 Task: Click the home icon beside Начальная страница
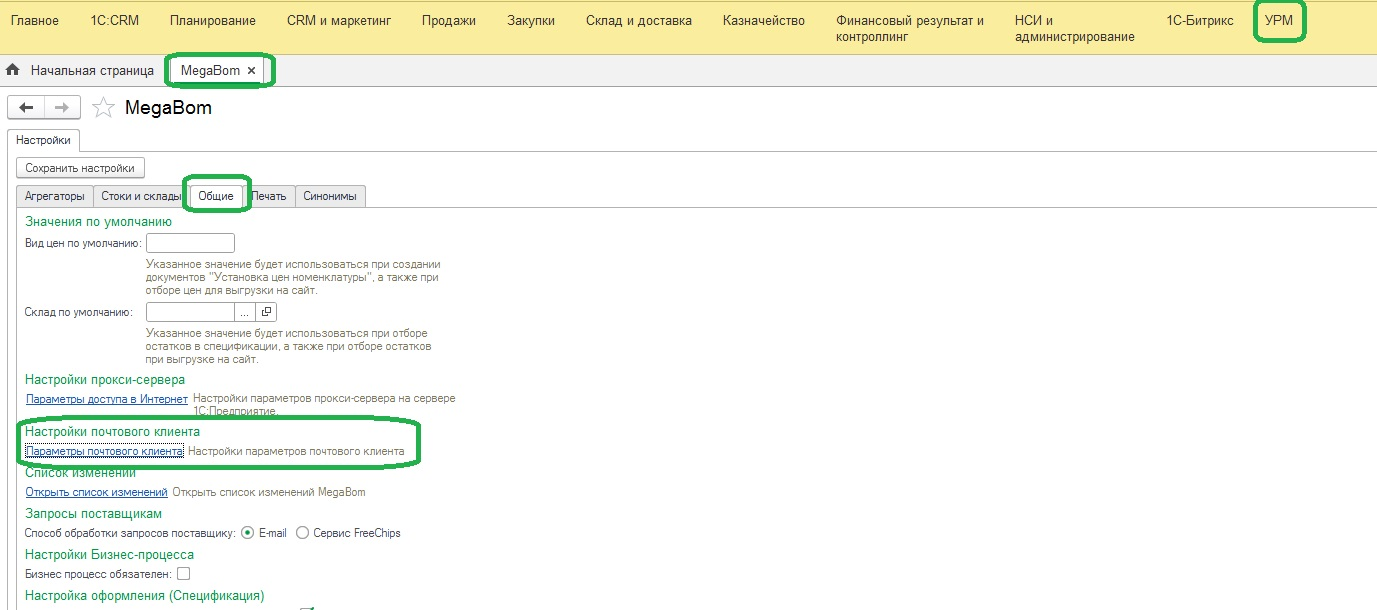pyautogui.click(x=13, y=70)
